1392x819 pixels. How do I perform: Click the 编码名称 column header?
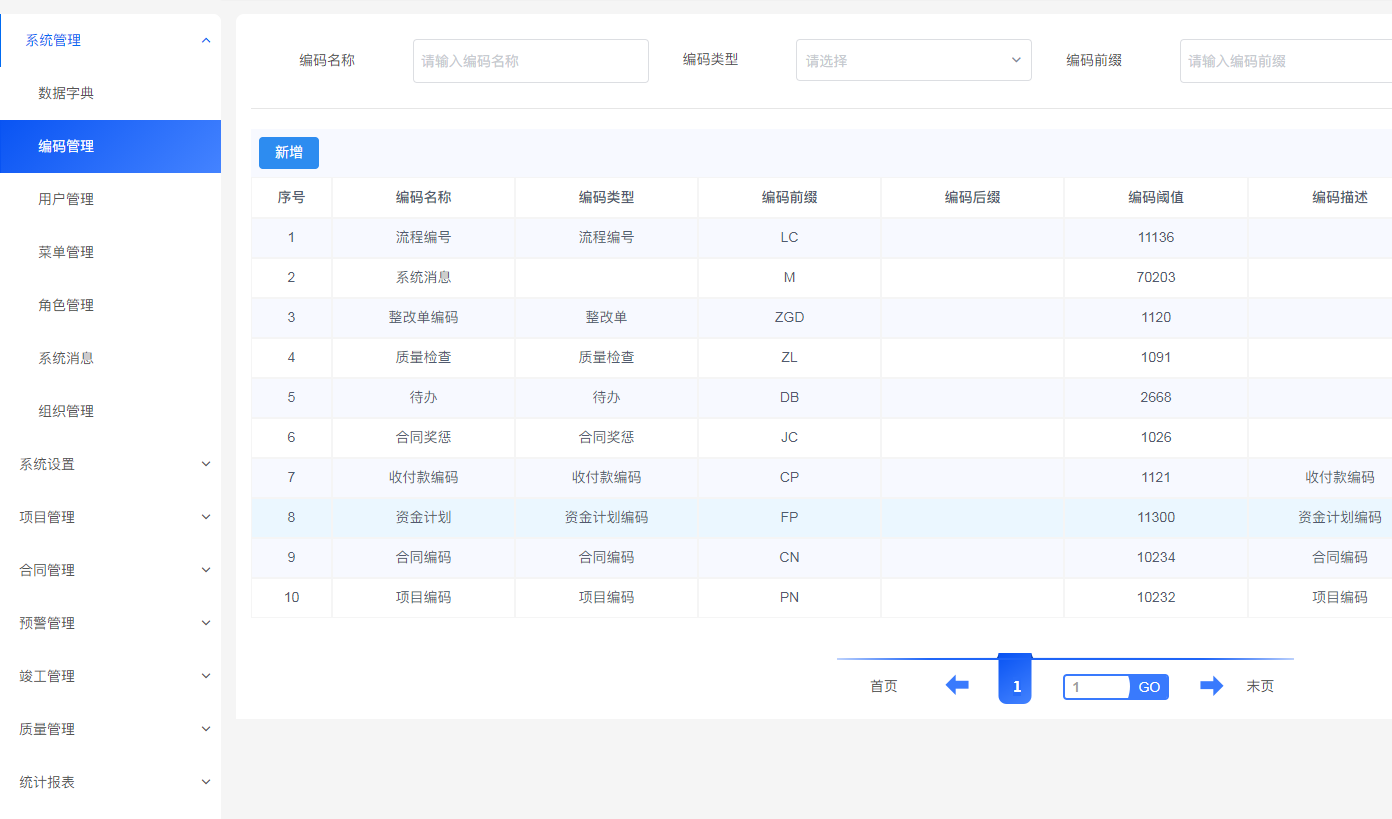[x=424, y=197]
